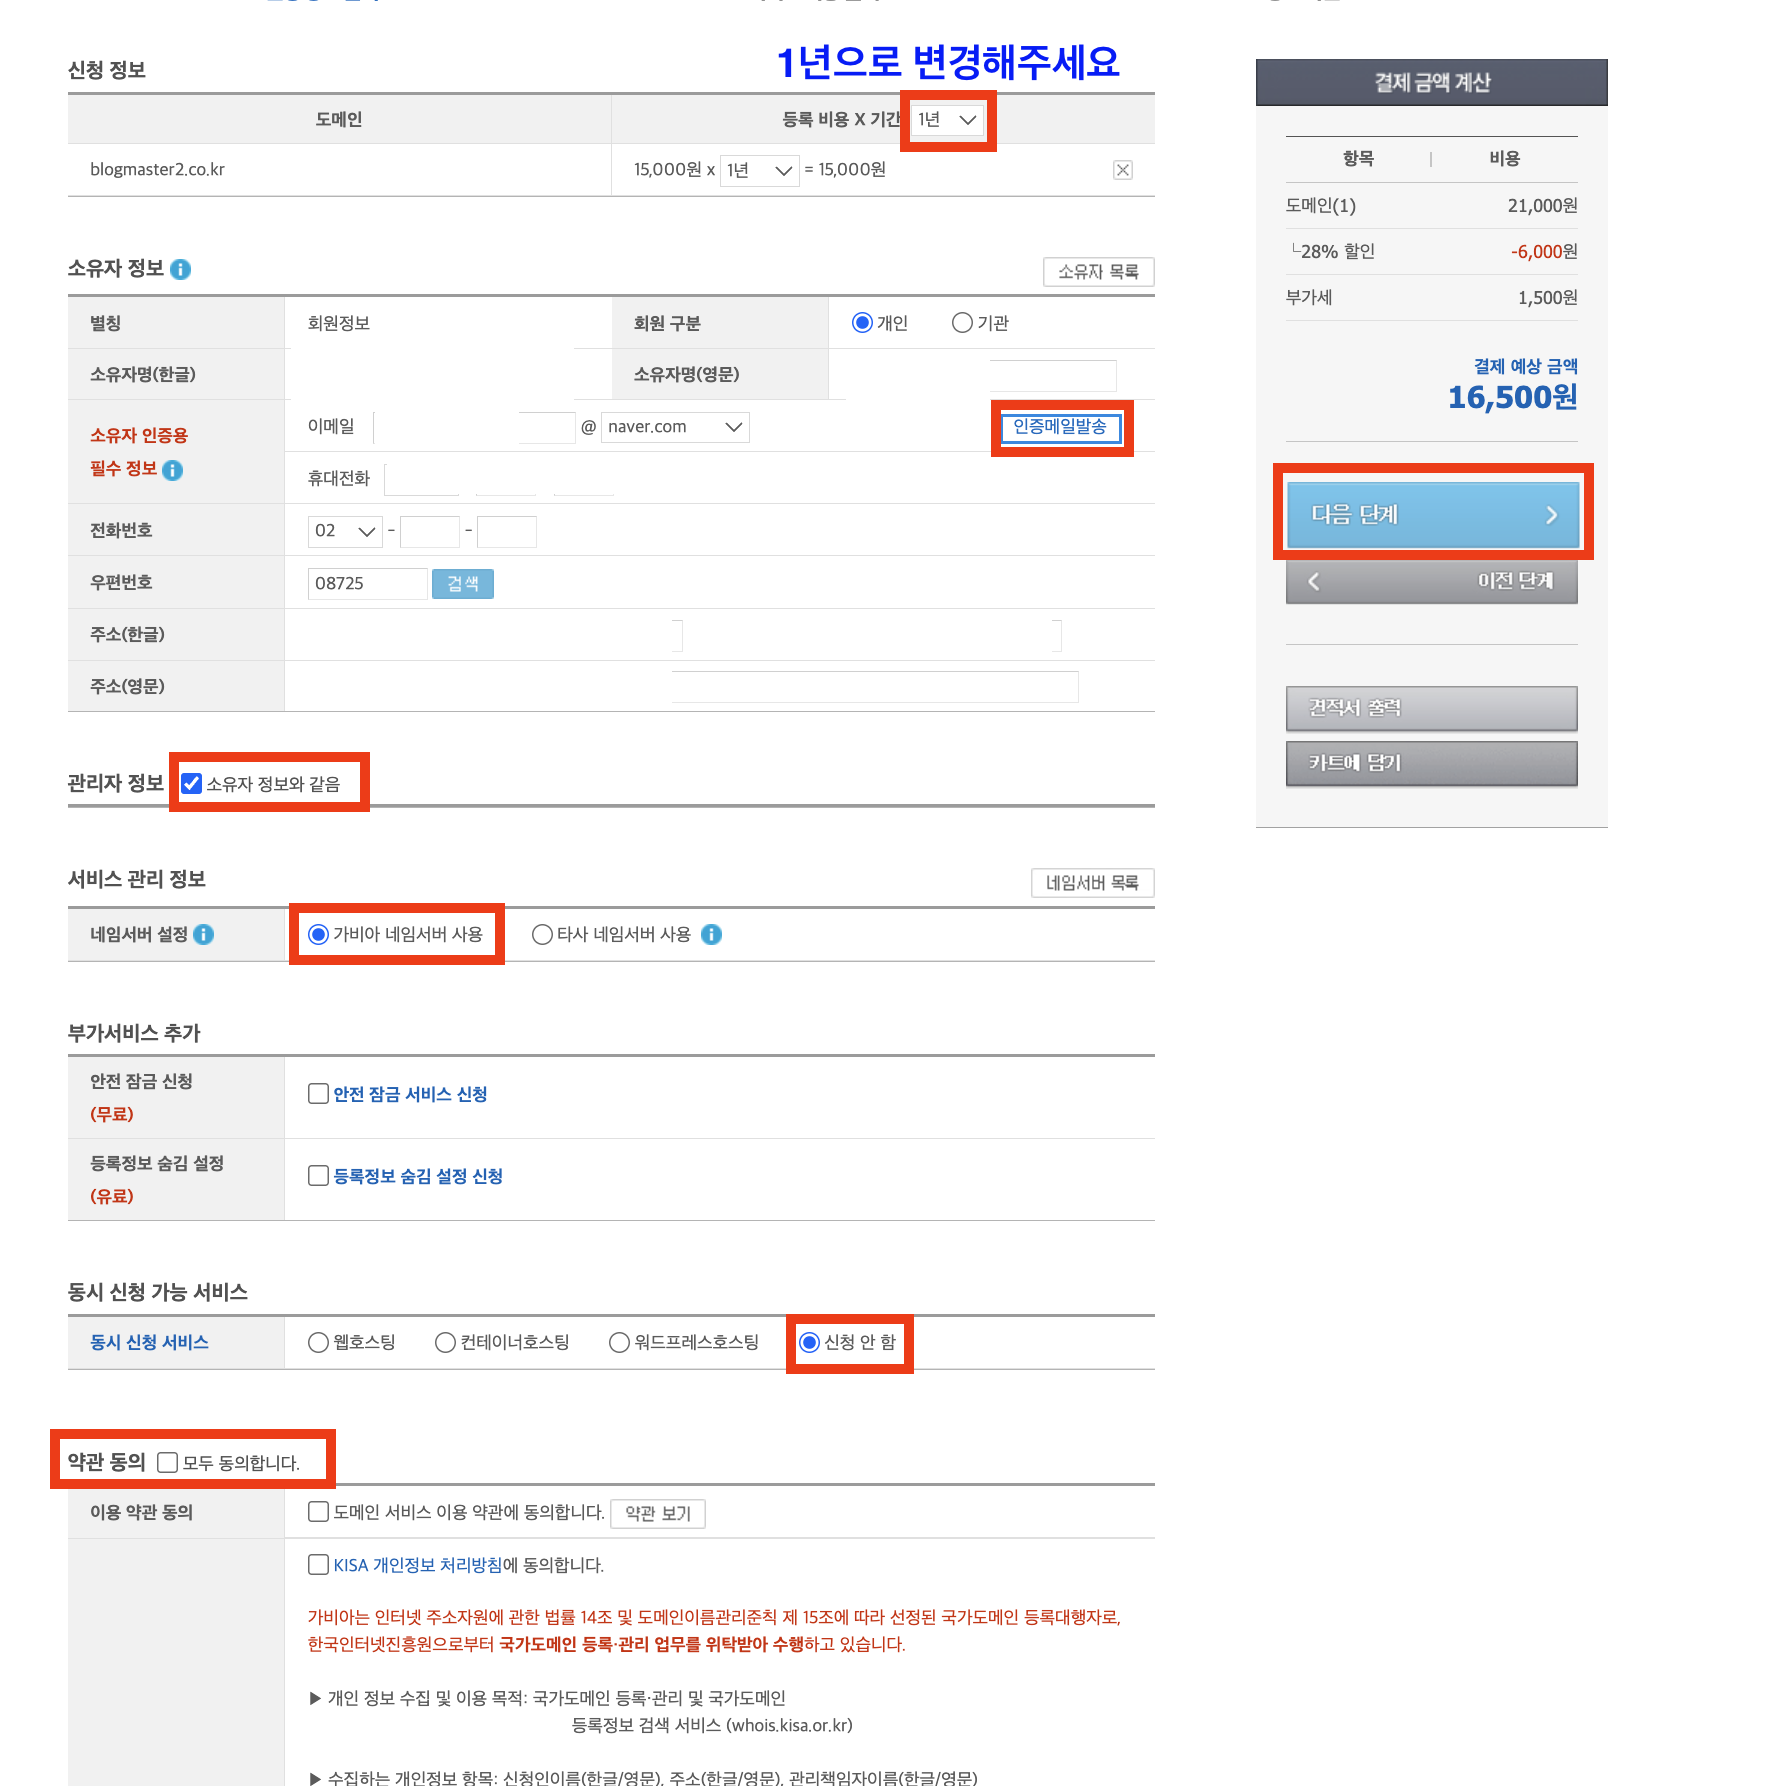1776x1786 pixels.
Task: Open 02 area code dropdown
Action: click(344, 531)
